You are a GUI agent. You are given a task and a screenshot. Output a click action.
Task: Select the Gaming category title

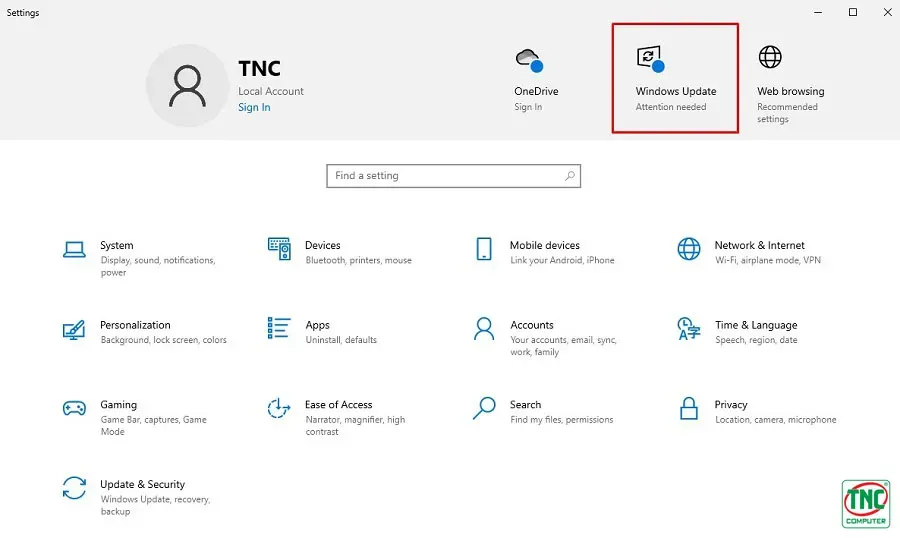tap(118, 405)
